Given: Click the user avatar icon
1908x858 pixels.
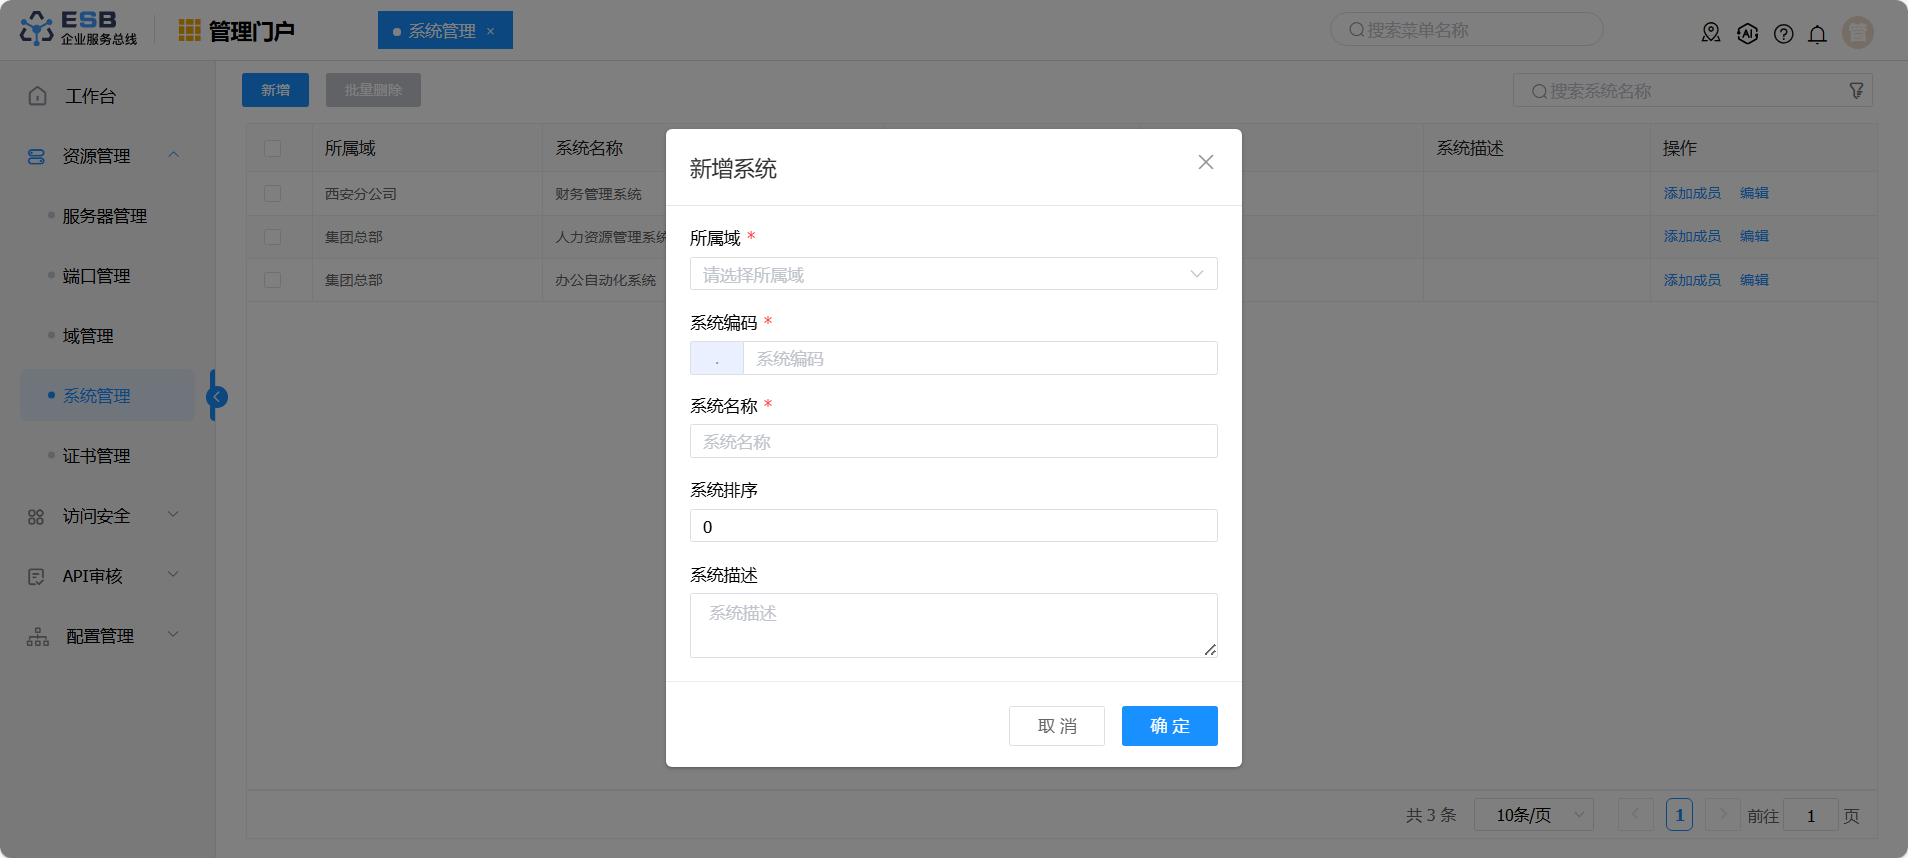Looking at the screenshot, I should tap(1857, 33).
